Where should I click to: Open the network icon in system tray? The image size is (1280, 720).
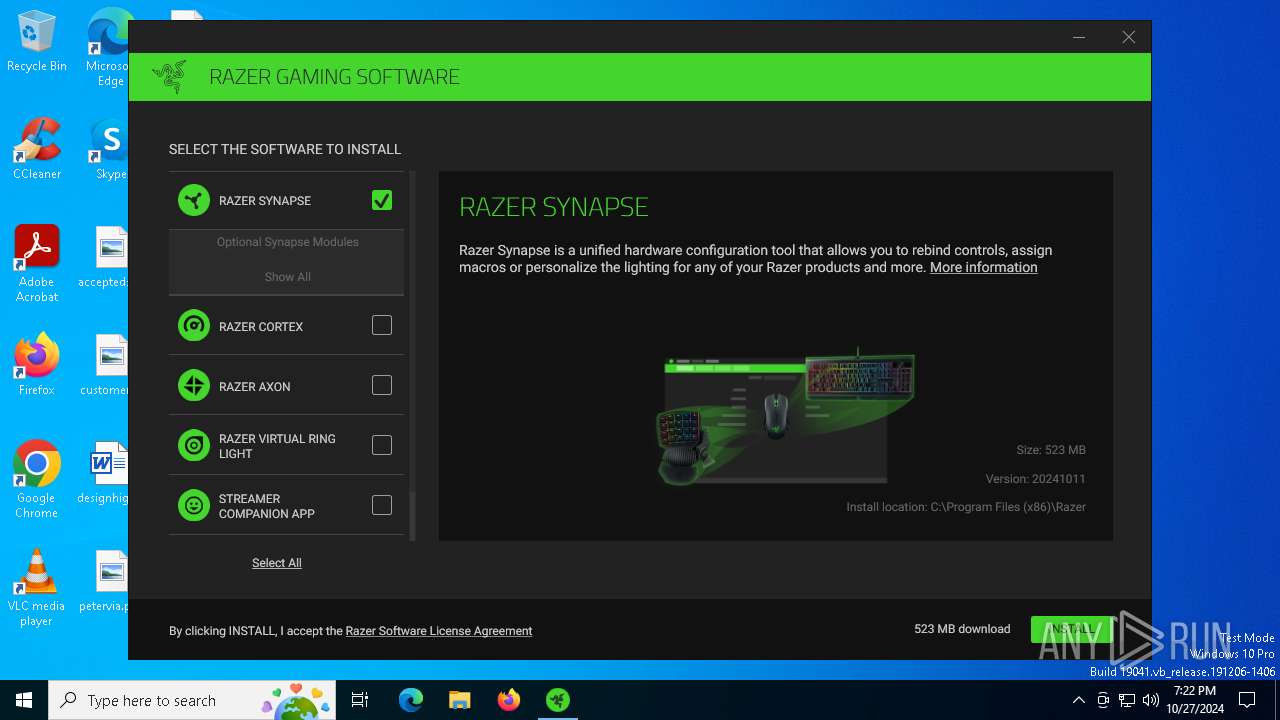[1127, 700]
